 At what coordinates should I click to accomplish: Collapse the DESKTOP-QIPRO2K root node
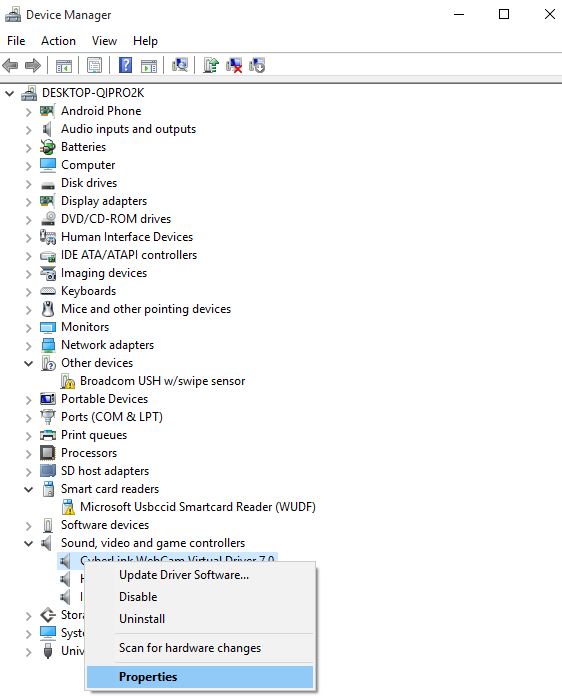9,94
